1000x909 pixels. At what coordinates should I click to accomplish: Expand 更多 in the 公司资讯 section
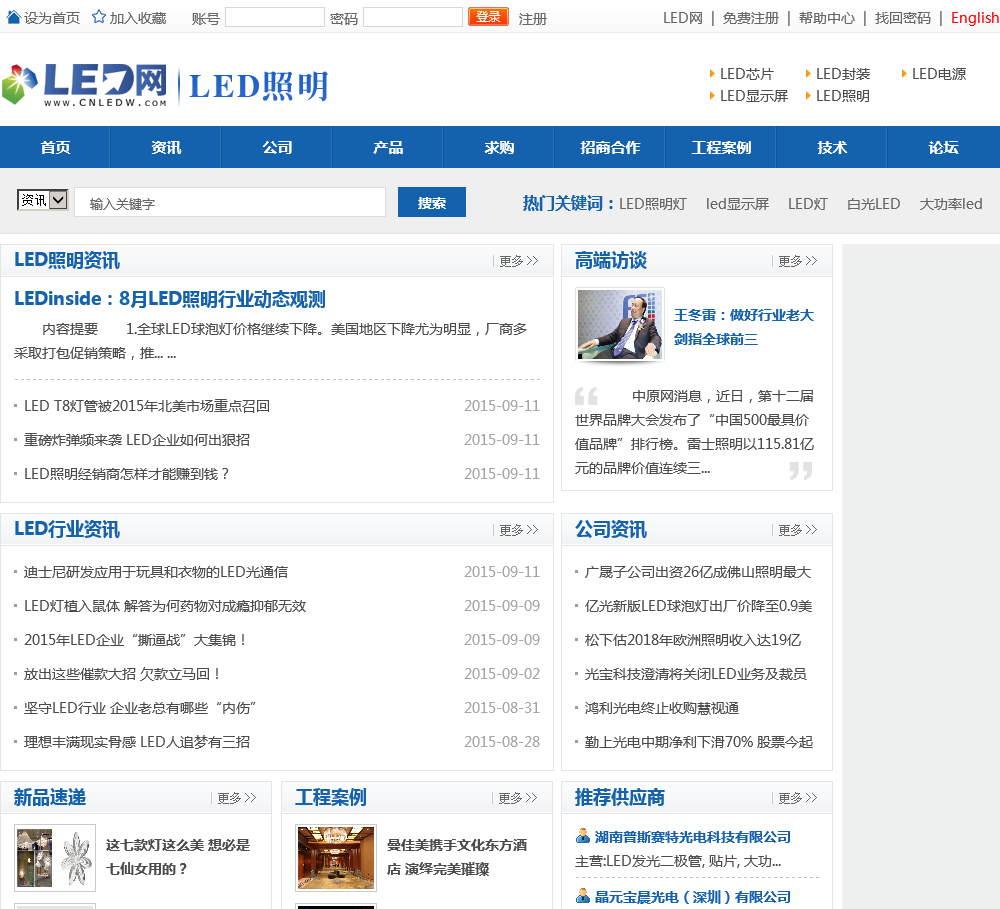tap(798, 530)
